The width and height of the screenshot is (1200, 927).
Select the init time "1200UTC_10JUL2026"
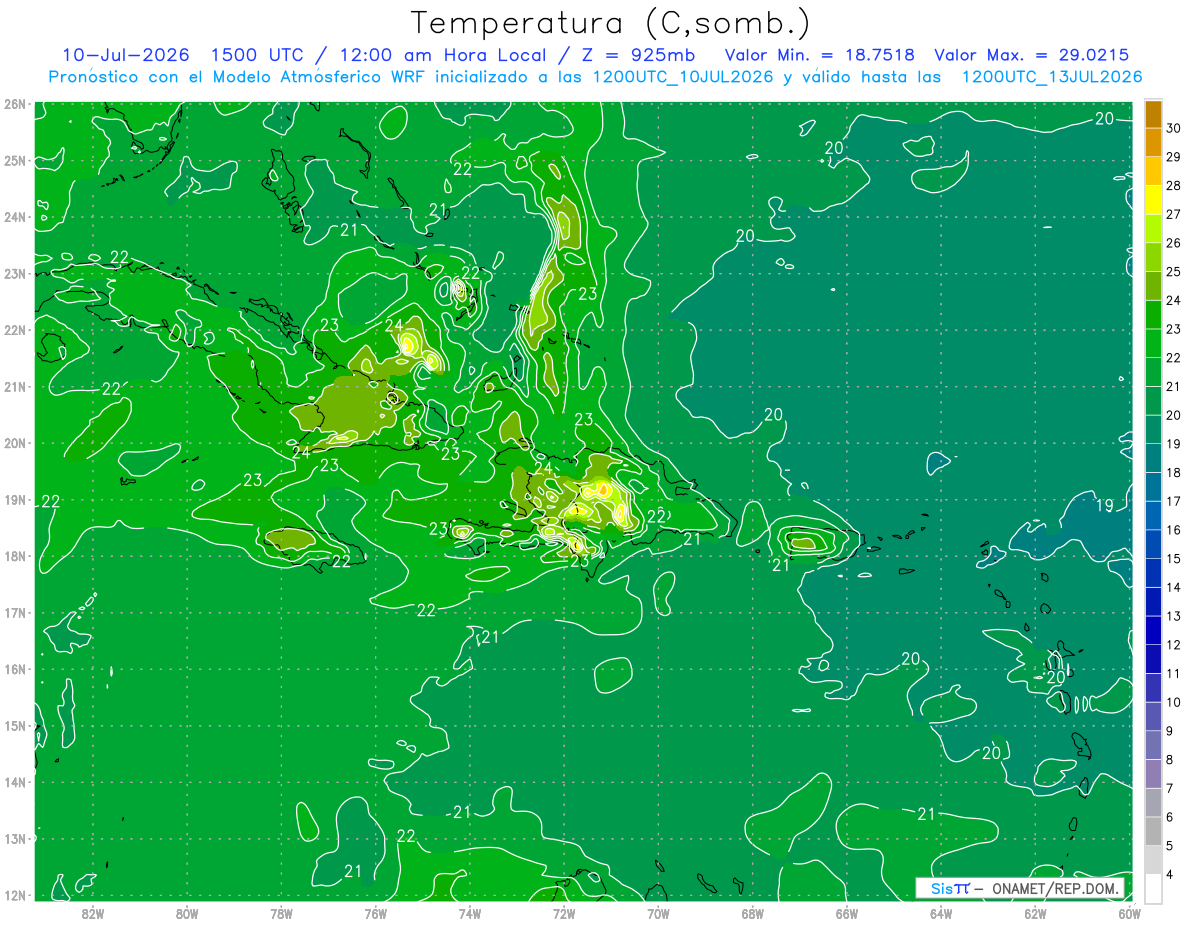tap(684, 77)
